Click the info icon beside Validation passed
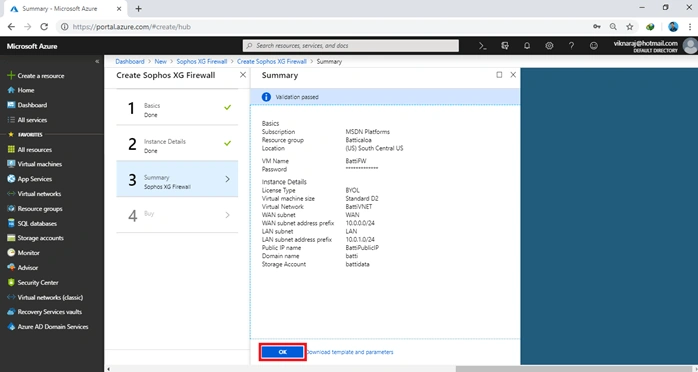This screenshot has width=698, height=372. [266, 97]
